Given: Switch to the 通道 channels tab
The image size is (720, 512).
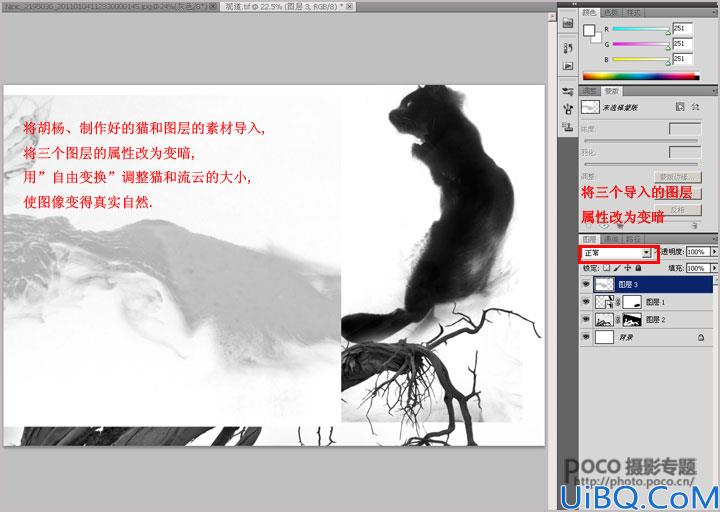Looking at the screenshot, I should (611, 239).
